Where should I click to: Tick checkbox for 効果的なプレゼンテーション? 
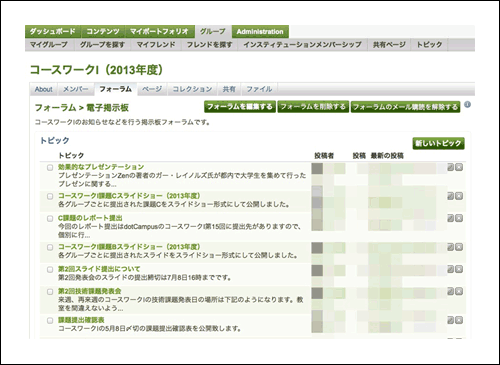pos(50,167)
